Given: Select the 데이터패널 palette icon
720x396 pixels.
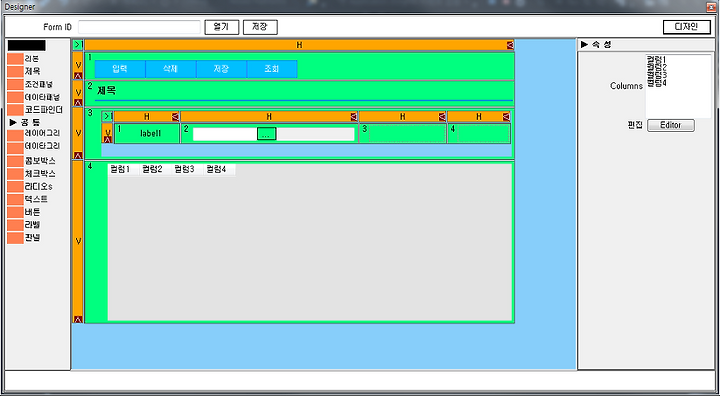Looking at the screenshot, I should (x=15, y=97).
